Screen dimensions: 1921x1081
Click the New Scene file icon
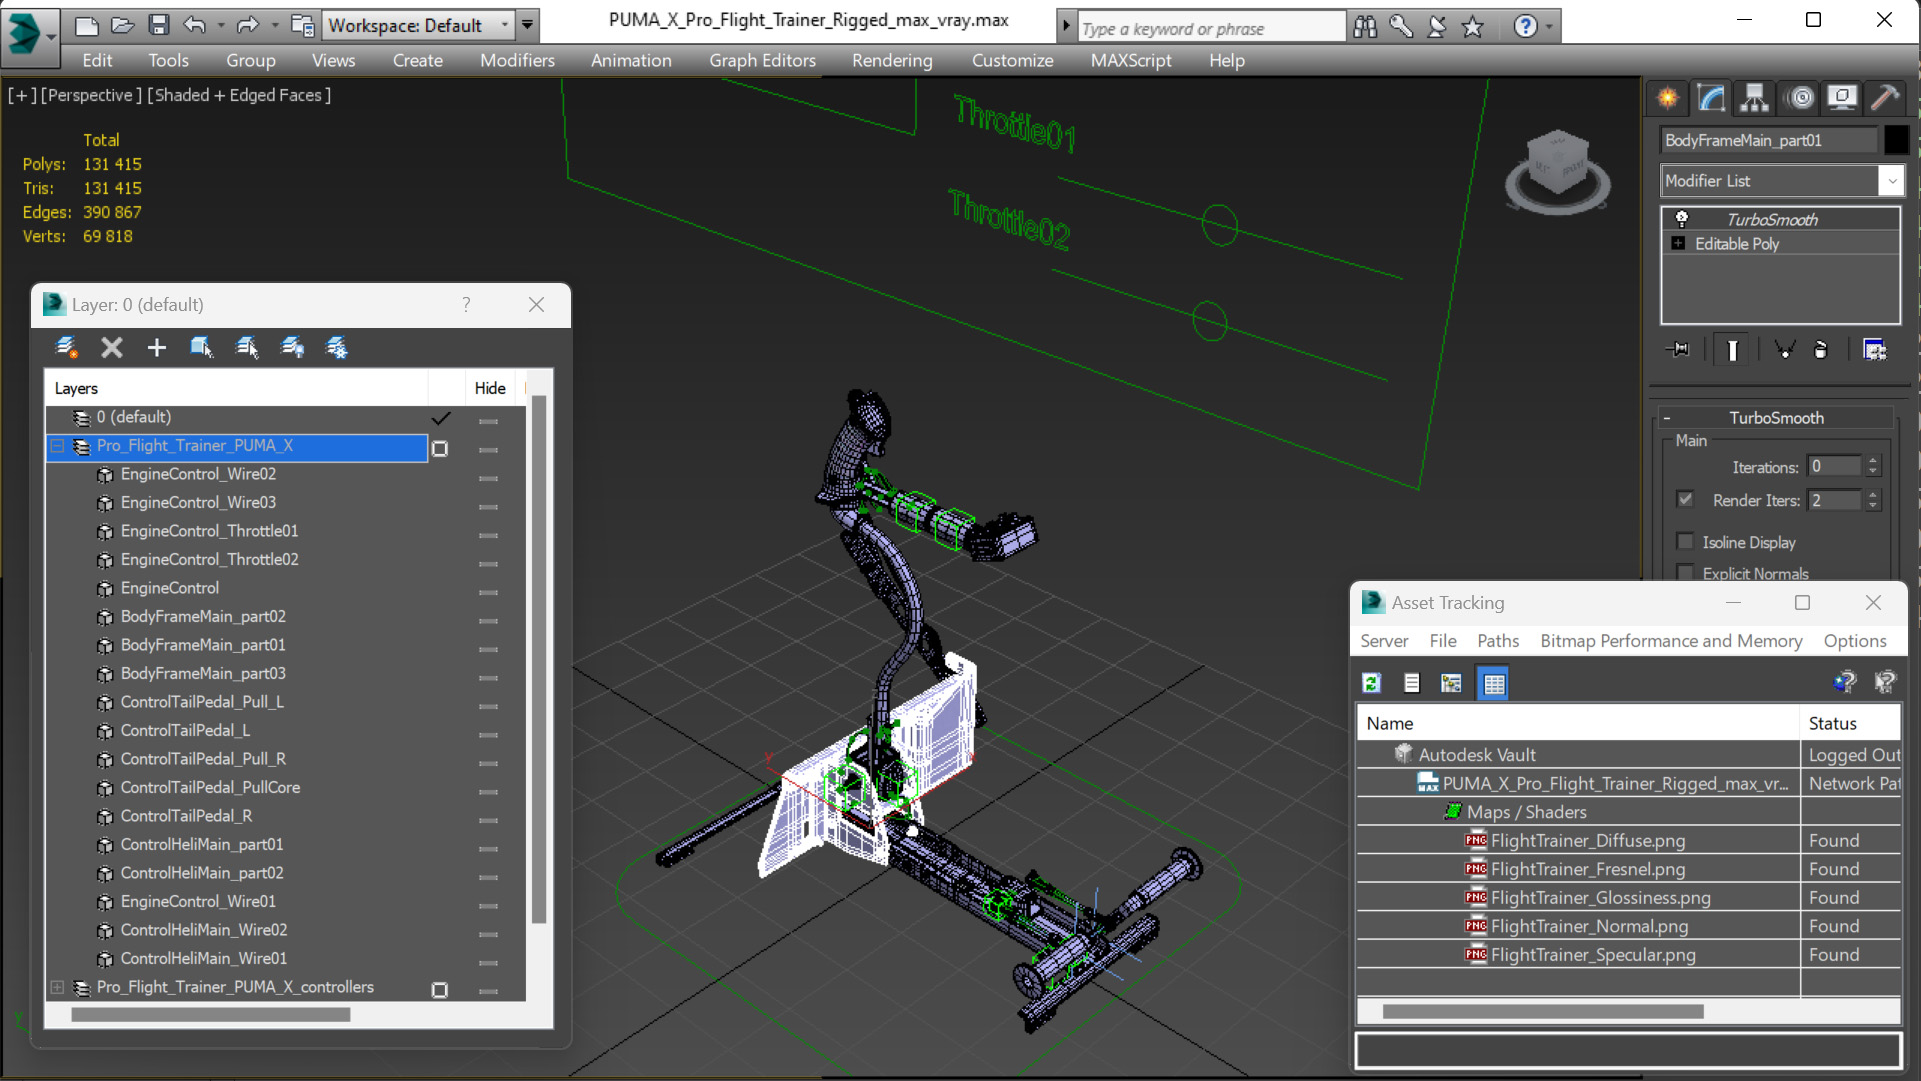(x=87, y=25)
